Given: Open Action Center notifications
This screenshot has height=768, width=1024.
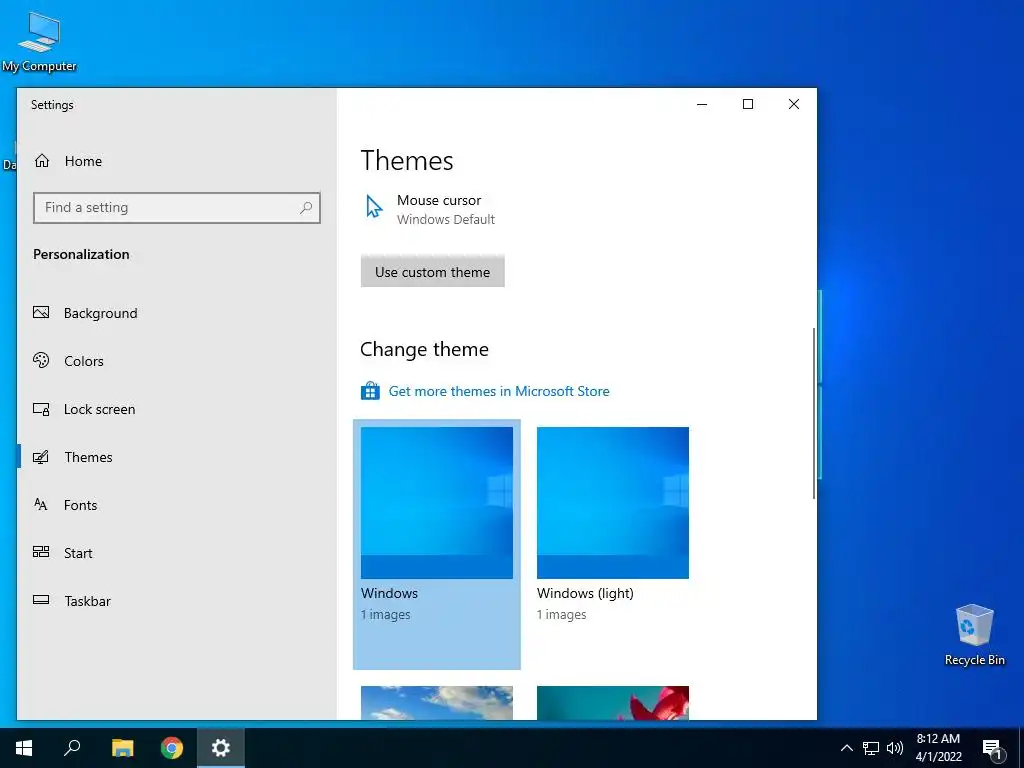Looking at the screenshot, I should point(992,748).
